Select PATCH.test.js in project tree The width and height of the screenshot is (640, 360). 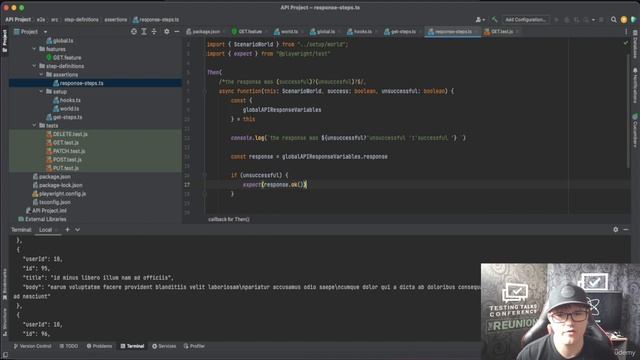tap(69, 151)
